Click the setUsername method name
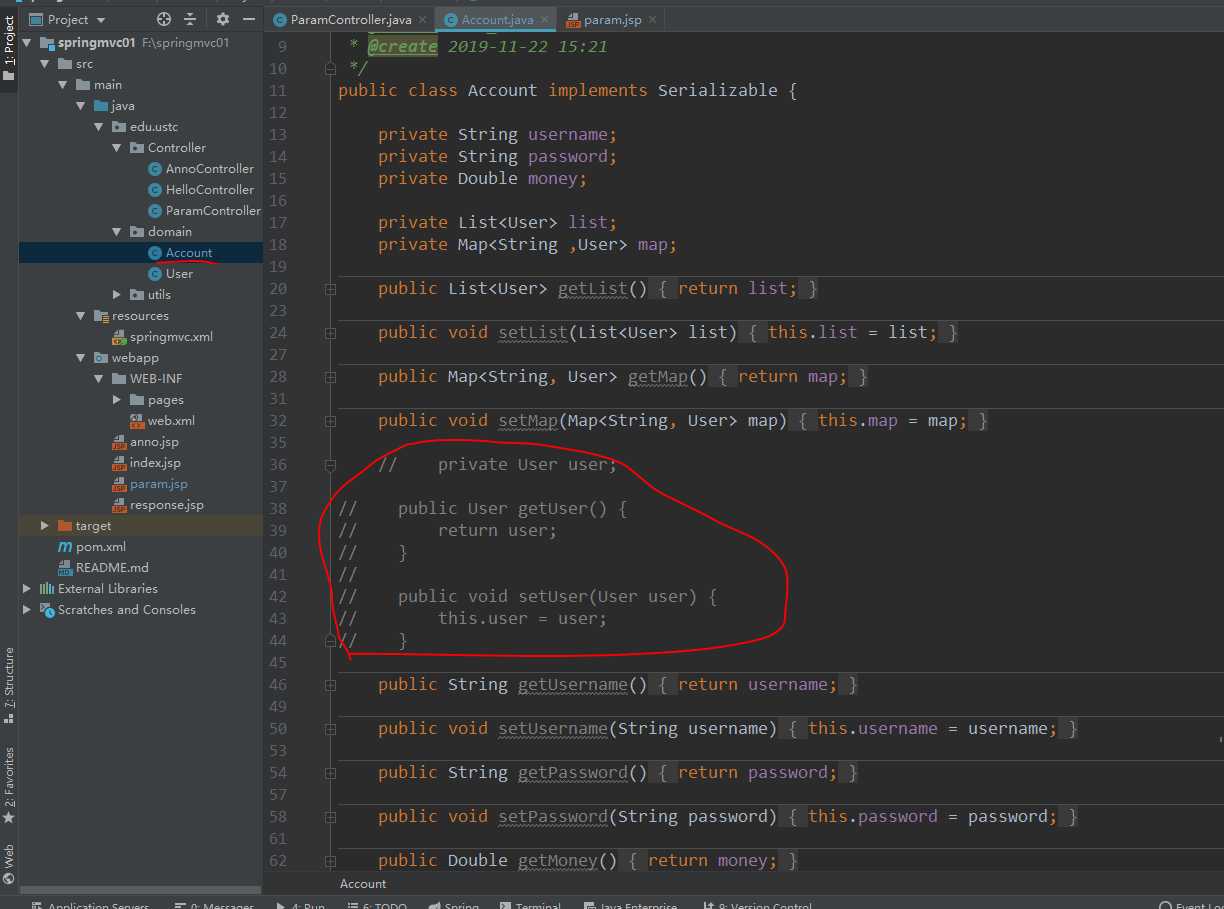Screen dimensions: 1224x909 click(x=553, y=729)
